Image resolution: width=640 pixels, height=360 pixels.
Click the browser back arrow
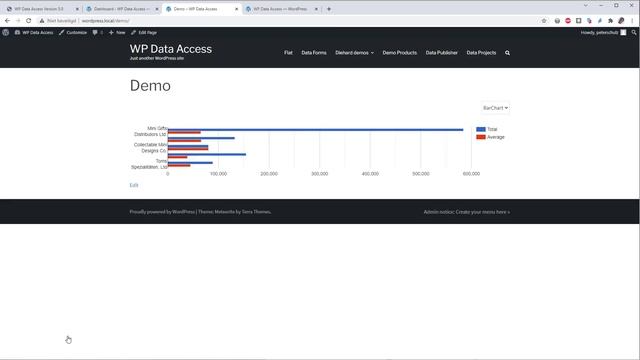tap(7, 20)
